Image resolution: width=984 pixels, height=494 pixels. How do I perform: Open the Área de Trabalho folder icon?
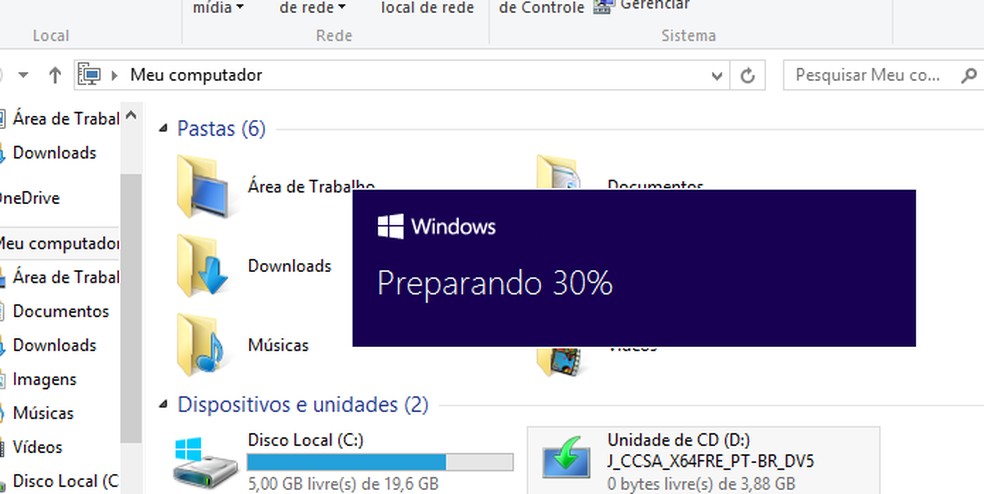[x=206, y=187]
